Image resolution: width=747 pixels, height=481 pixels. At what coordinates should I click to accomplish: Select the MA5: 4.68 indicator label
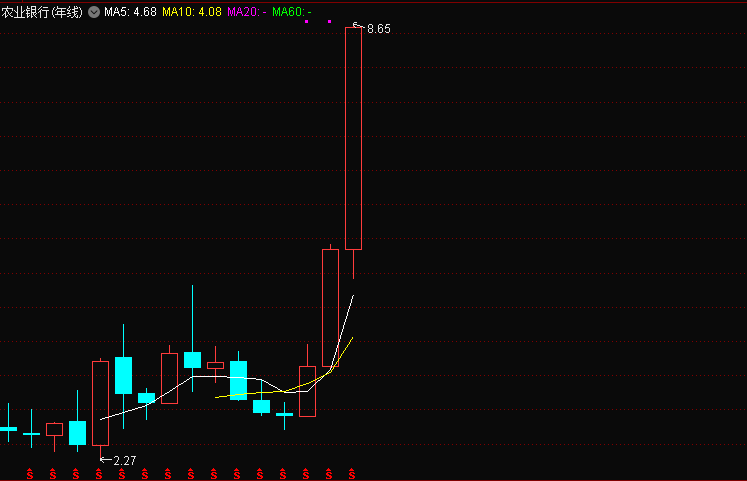point(129,12)
